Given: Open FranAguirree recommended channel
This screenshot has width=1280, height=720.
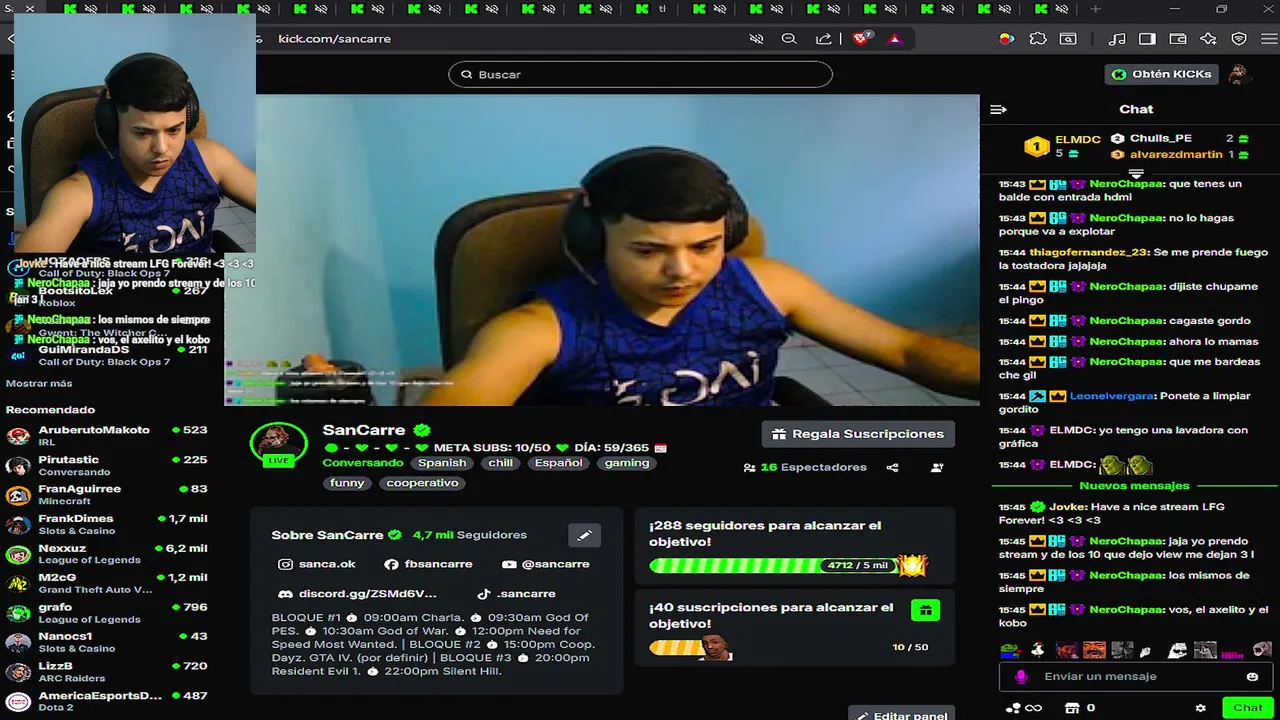Looking at the screenshot, I should 106,494.
